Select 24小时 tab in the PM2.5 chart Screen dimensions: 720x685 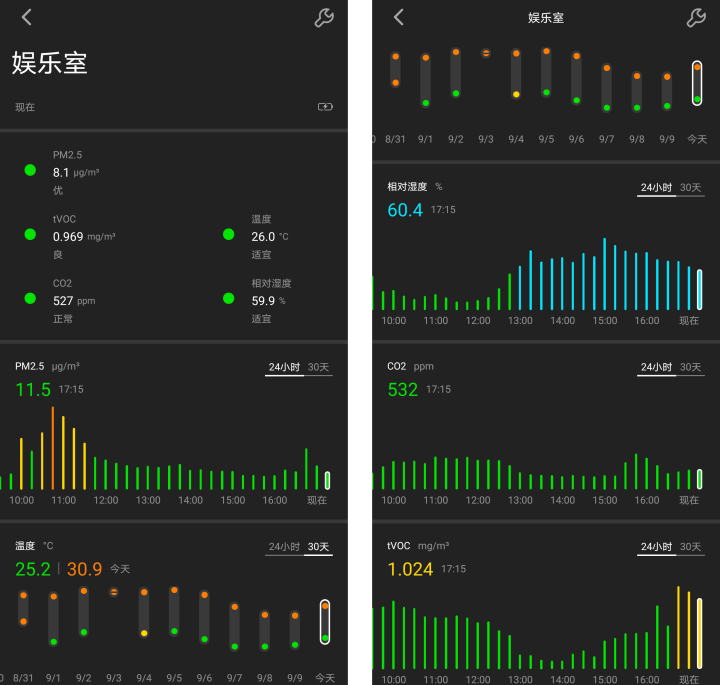point(284,367)
